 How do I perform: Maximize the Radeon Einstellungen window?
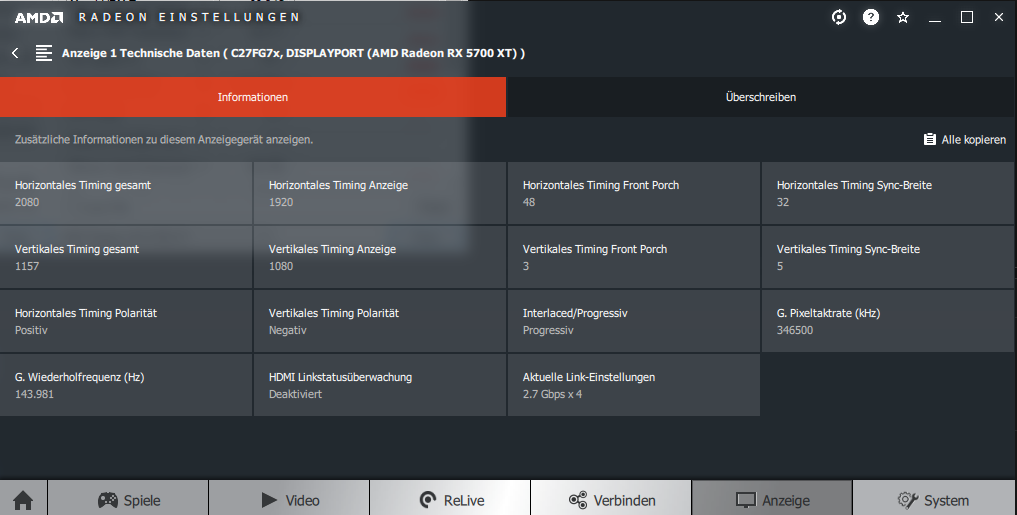pos(966,18)
